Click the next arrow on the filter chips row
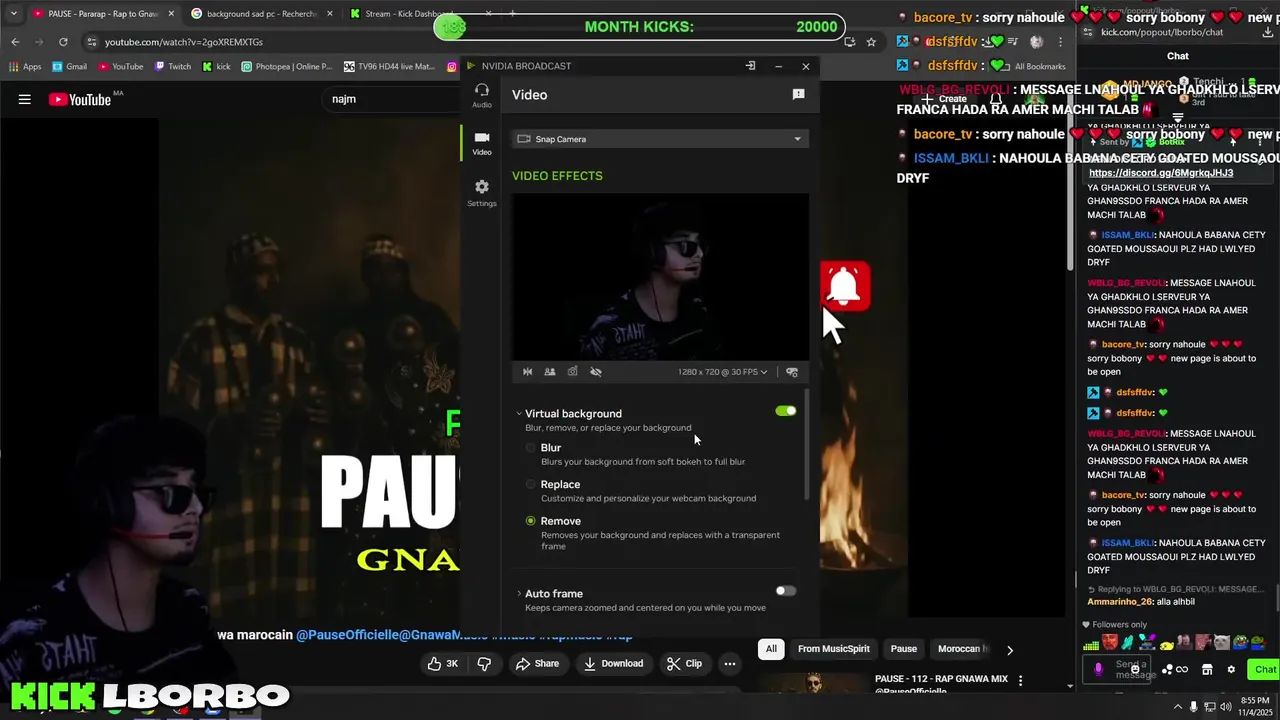This screenshot has height=720, width=1280. [1010, 650]
